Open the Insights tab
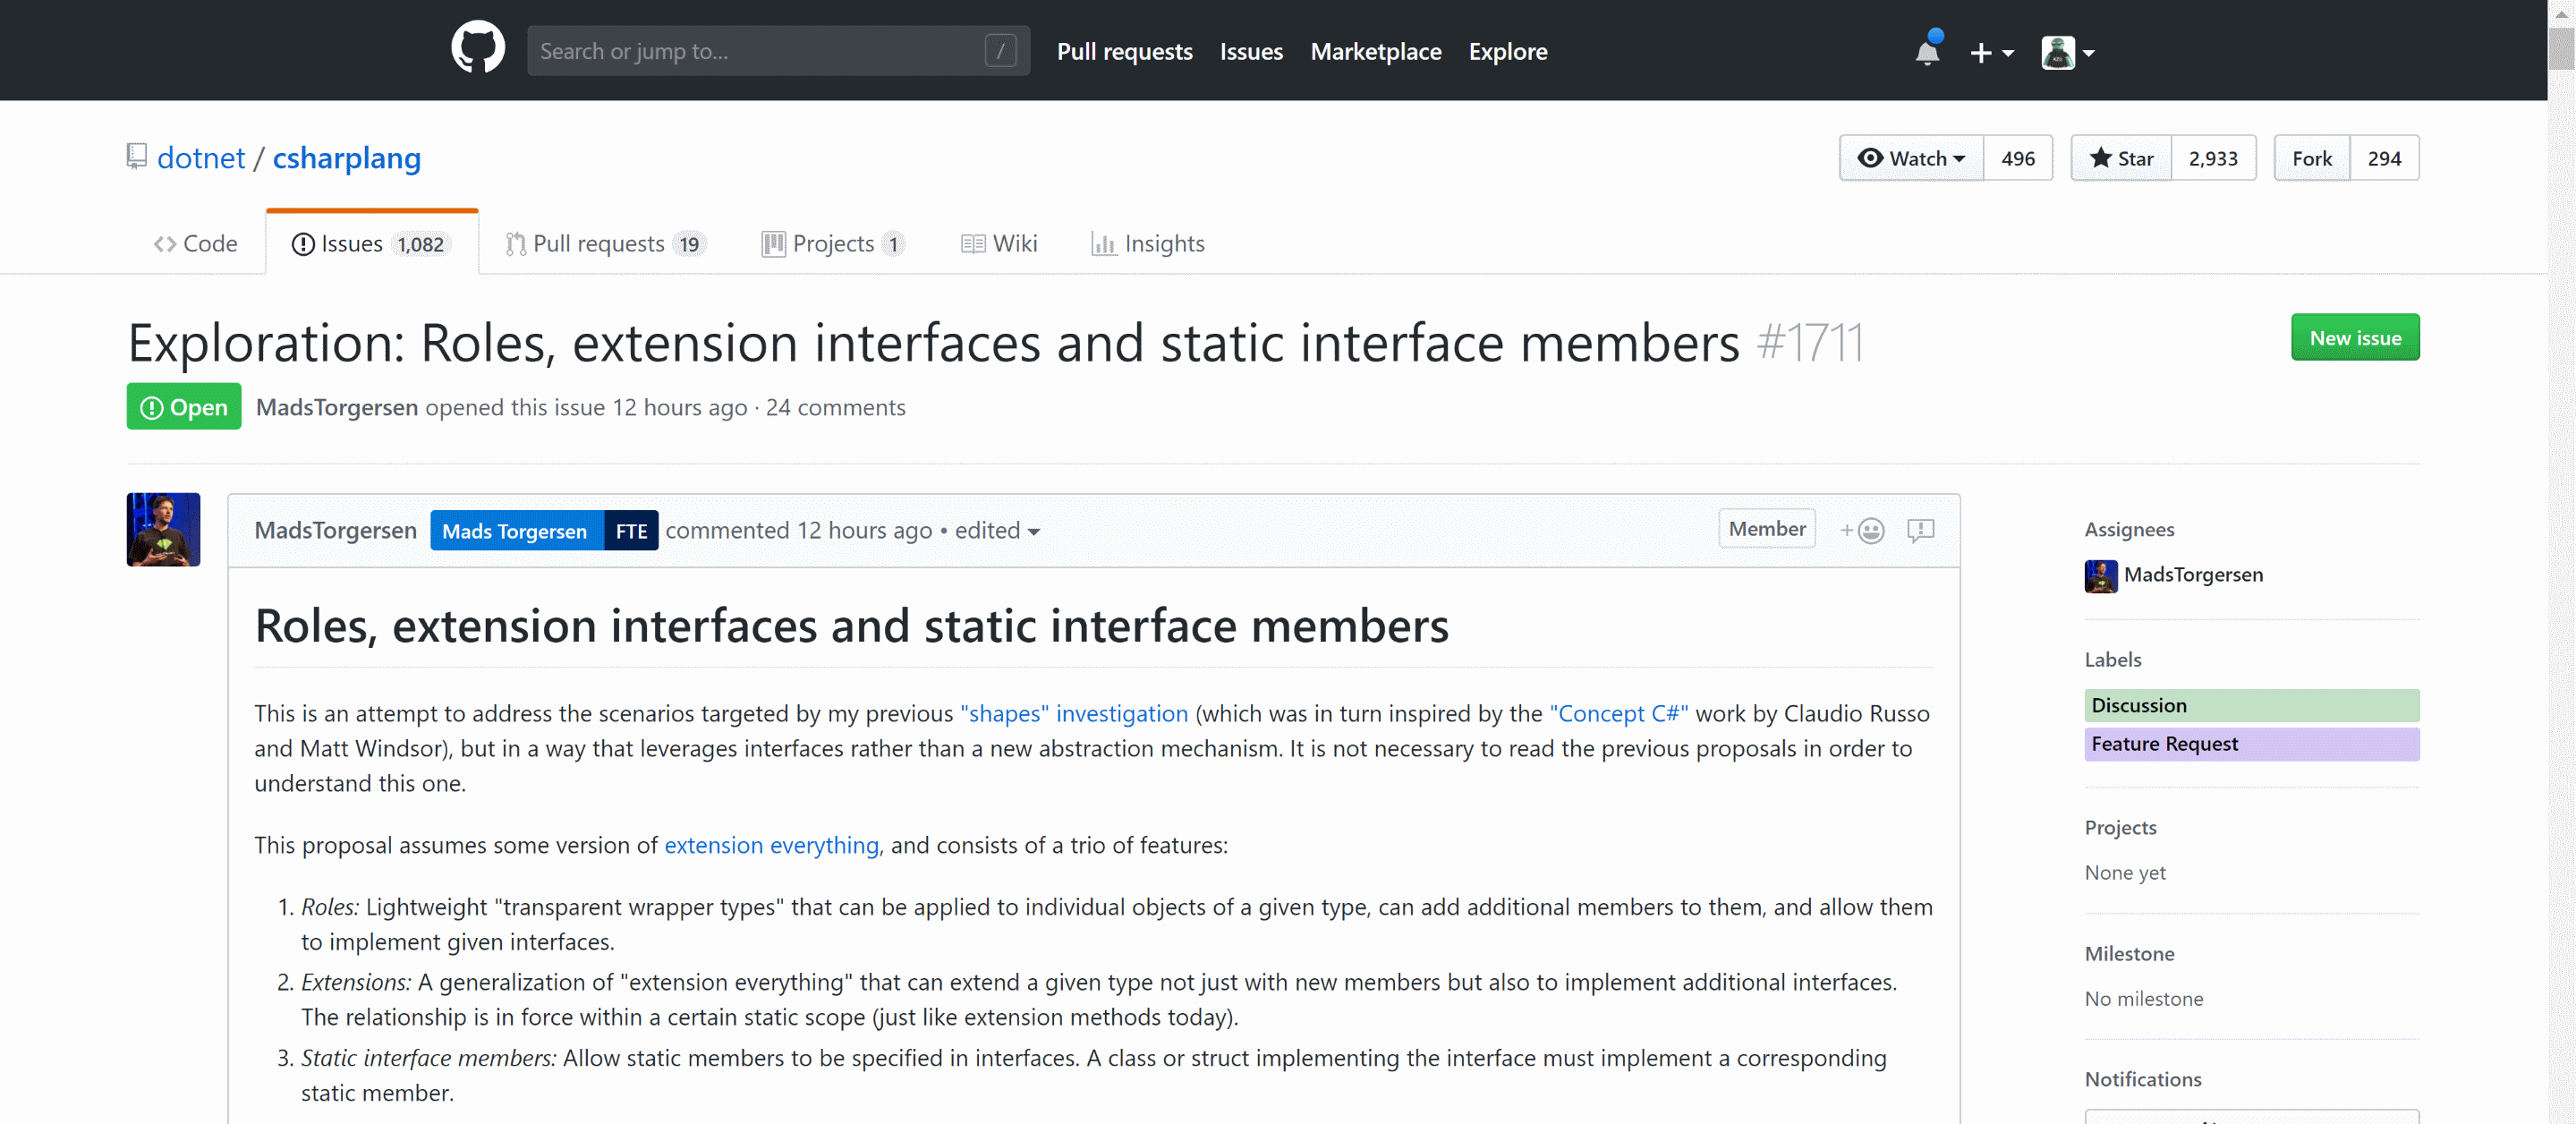The image size is (2576, 1124). tap(1148, 243)
